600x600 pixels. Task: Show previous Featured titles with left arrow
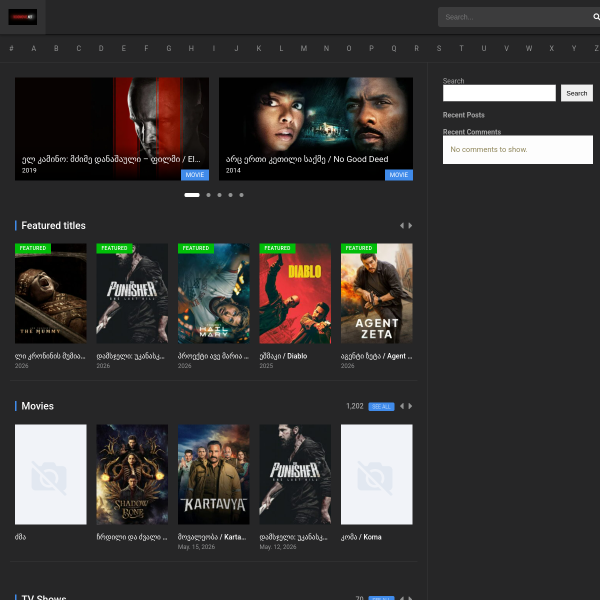click(402, 226)
